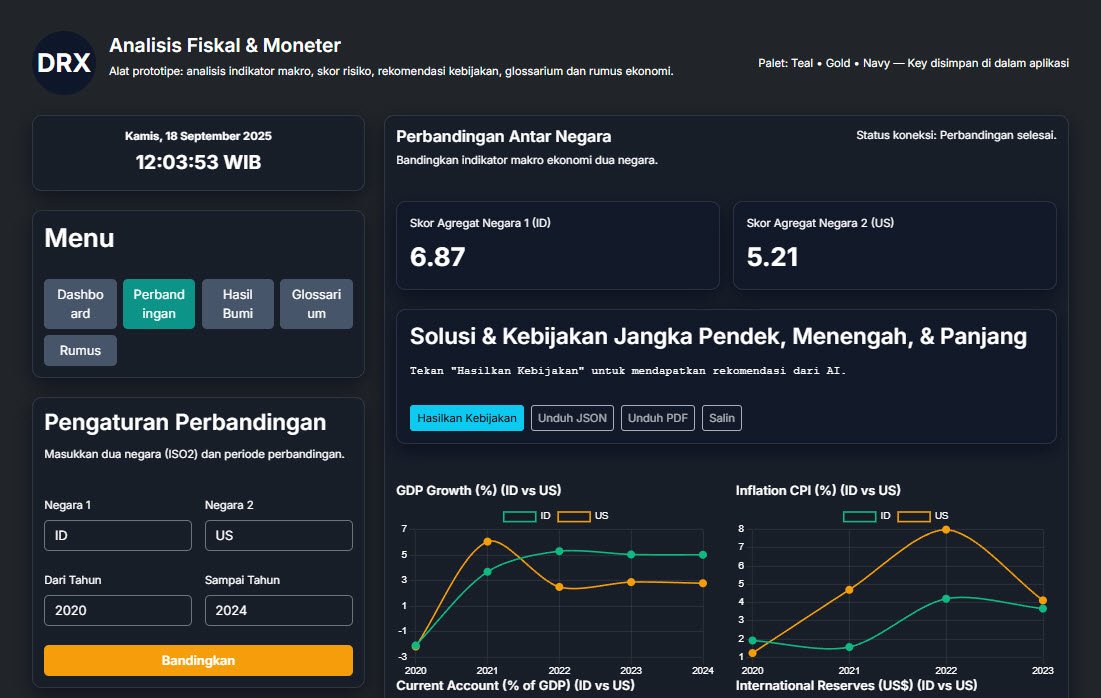Click the Unduh PDF button
The width and height of the screenshot is (1101, 698).
pos(658,418)
